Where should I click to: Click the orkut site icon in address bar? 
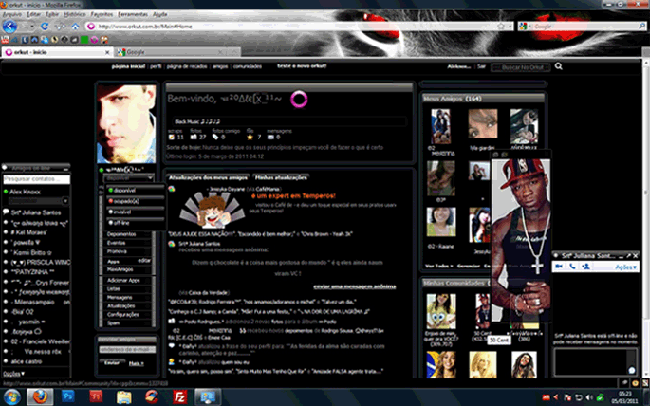pyautogui.click(x=90, y=26)
